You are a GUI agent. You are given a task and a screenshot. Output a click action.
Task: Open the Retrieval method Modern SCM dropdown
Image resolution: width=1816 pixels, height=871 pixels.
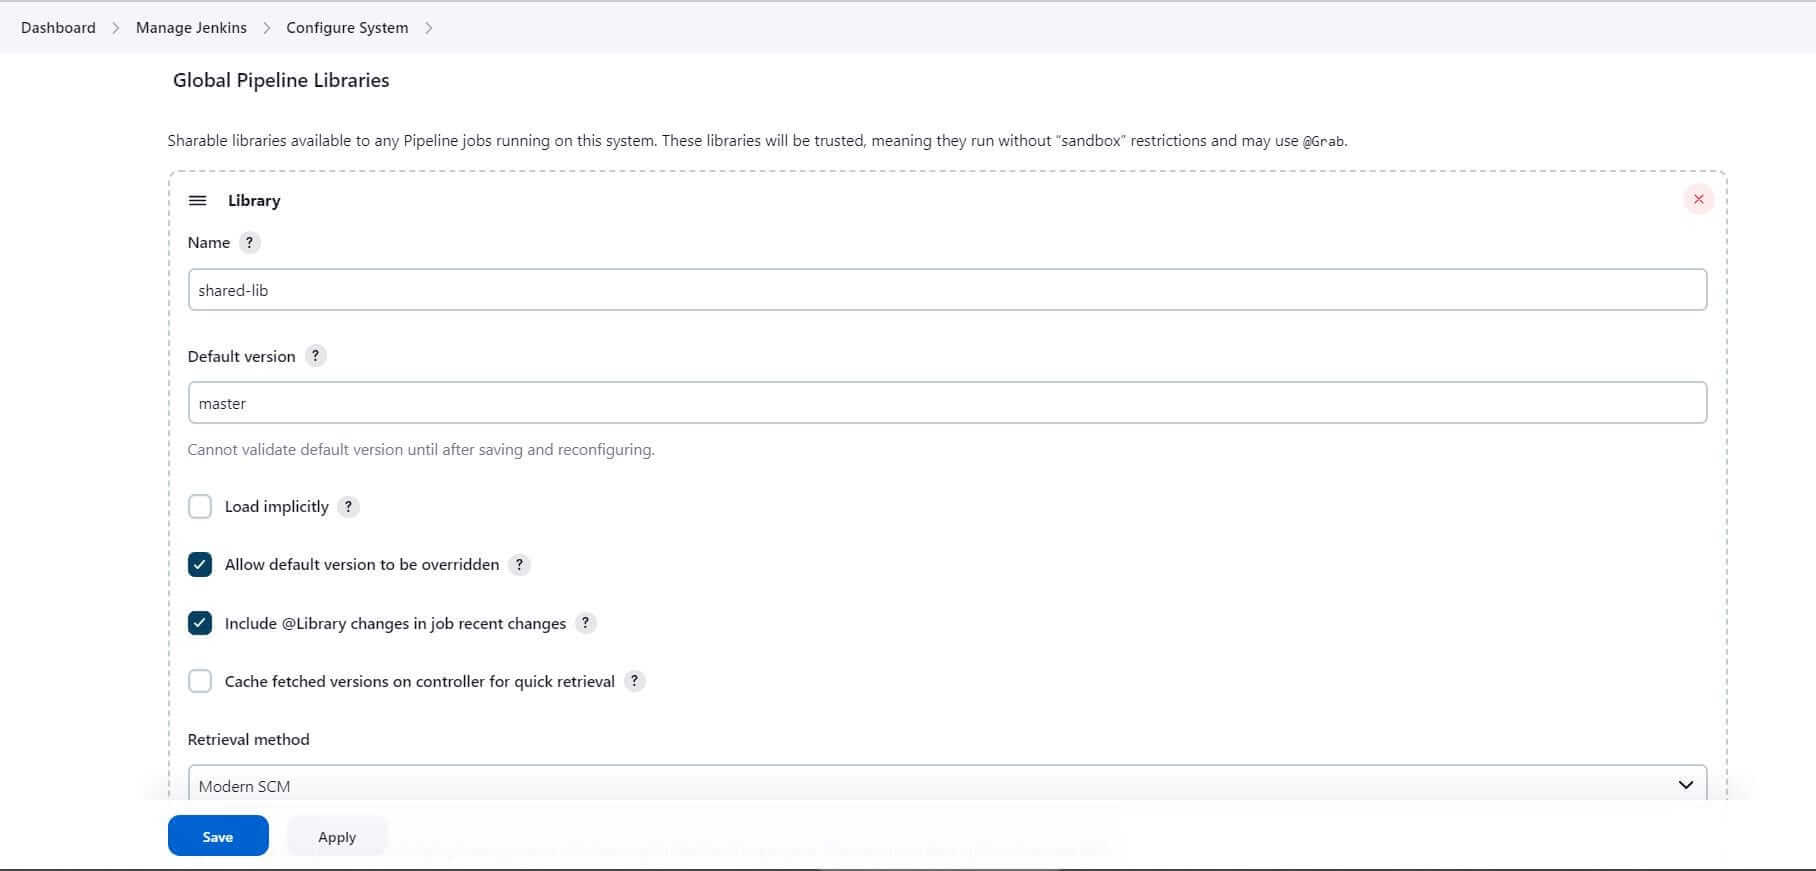(946, 785)
